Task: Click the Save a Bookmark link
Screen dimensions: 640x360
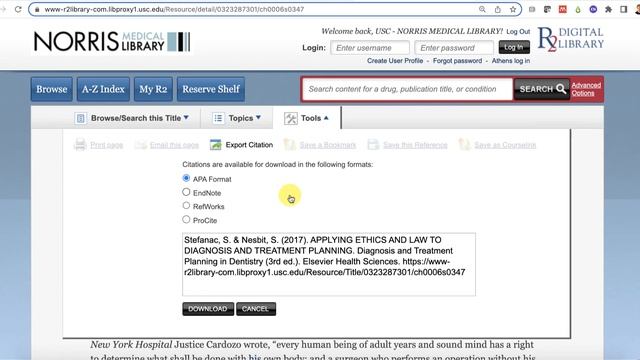Action: [x=328, y=145]
